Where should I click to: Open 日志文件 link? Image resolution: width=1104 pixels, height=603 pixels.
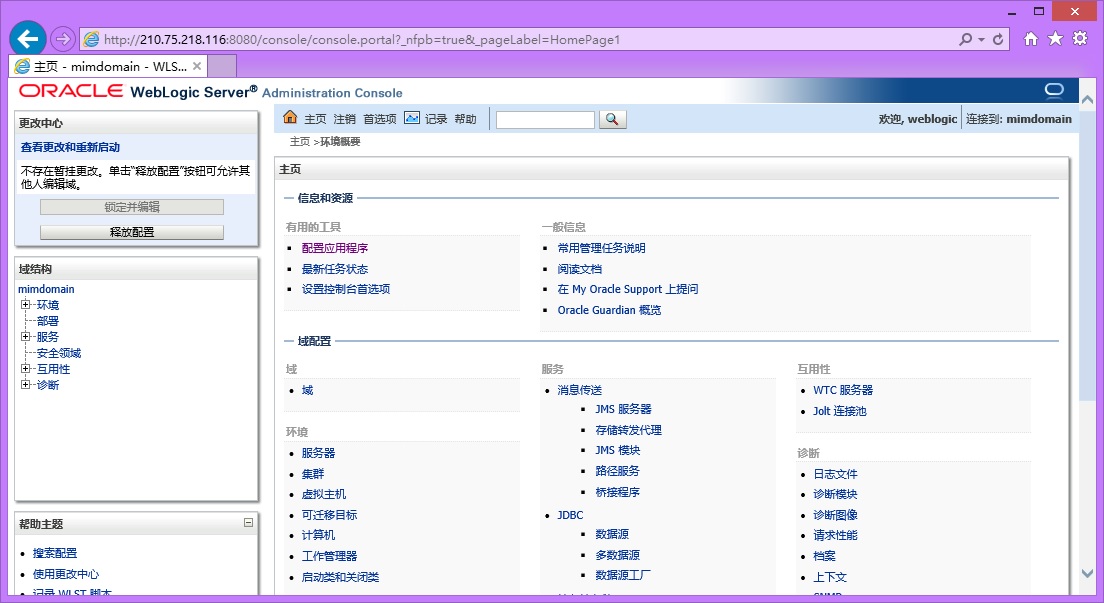pos(835,474)
